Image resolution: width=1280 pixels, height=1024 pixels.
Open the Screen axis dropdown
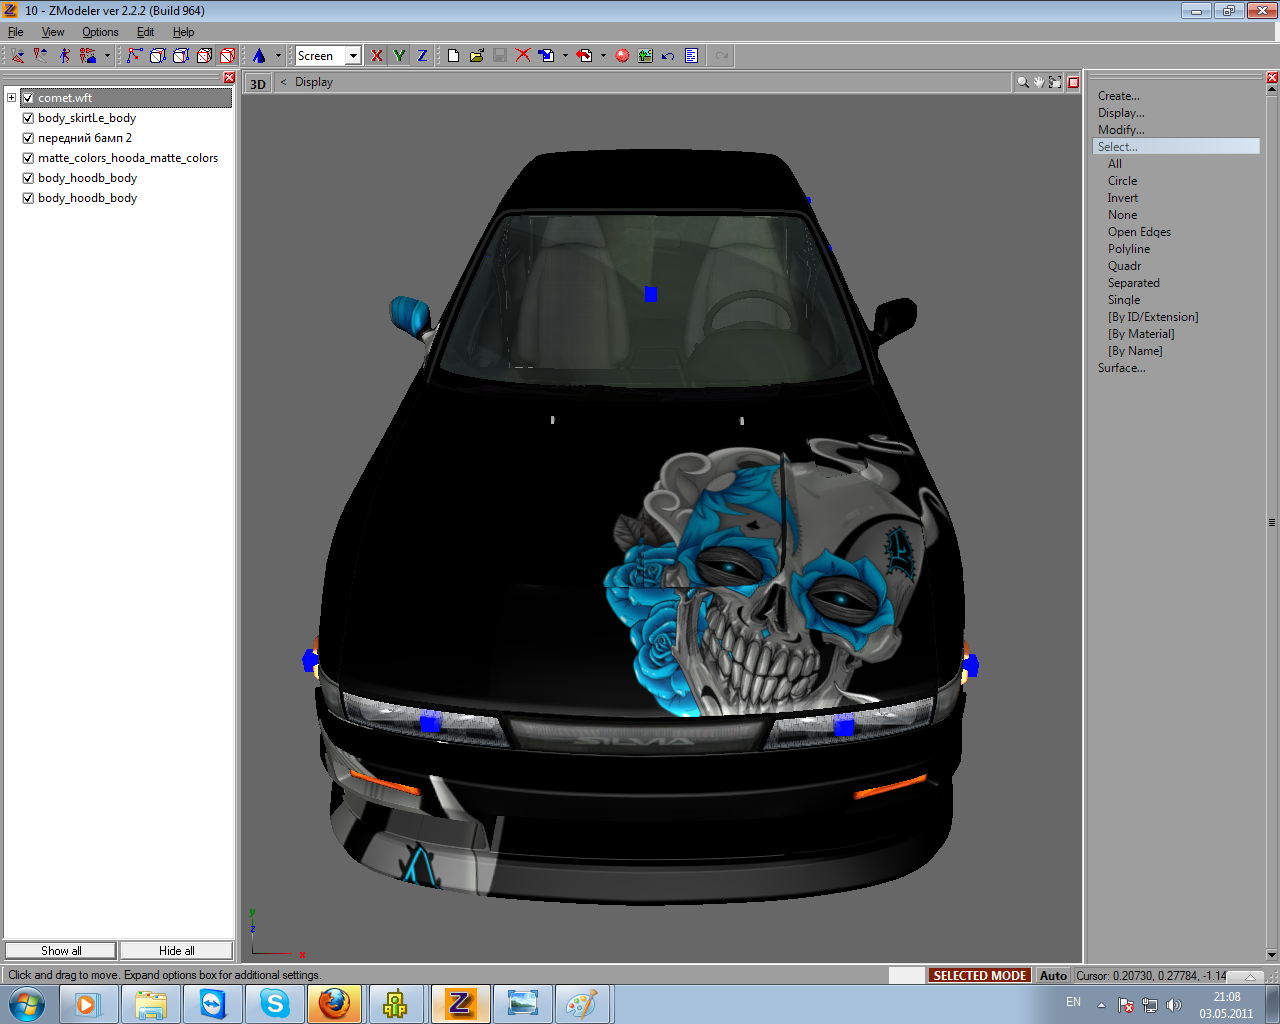(x=353, y=56)
